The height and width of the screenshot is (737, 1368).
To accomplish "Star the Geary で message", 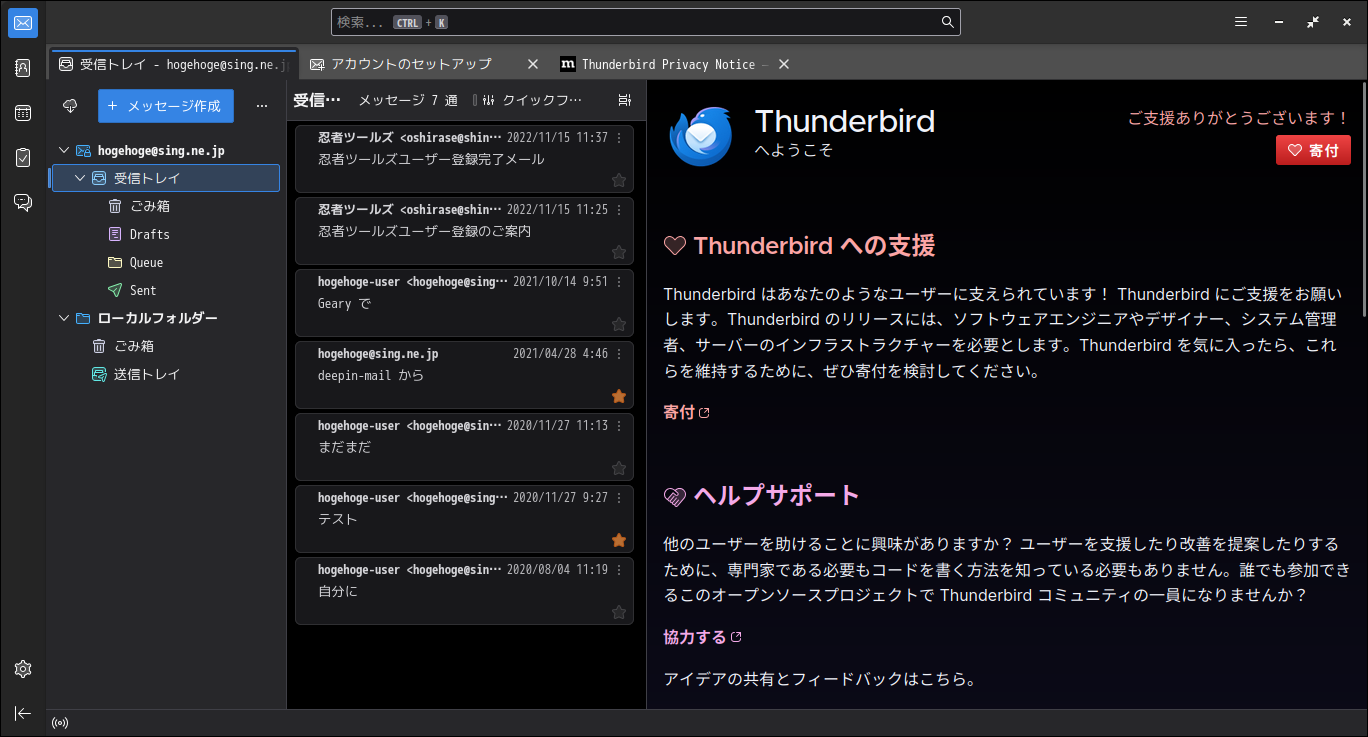I will [x=619, y=325].
